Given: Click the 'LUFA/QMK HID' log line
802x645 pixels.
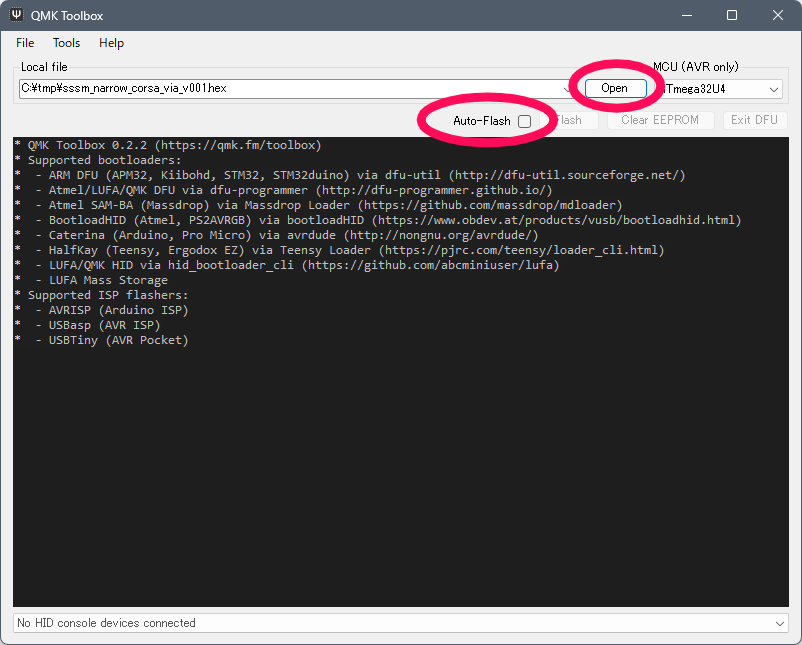Looking at the screenshot, I should click(287, 265).
